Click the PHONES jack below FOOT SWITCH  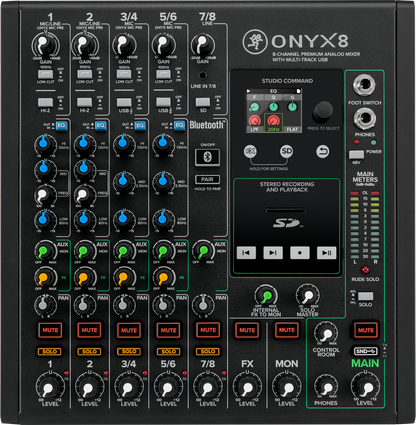pyautogui.click(x=365, y=118)
